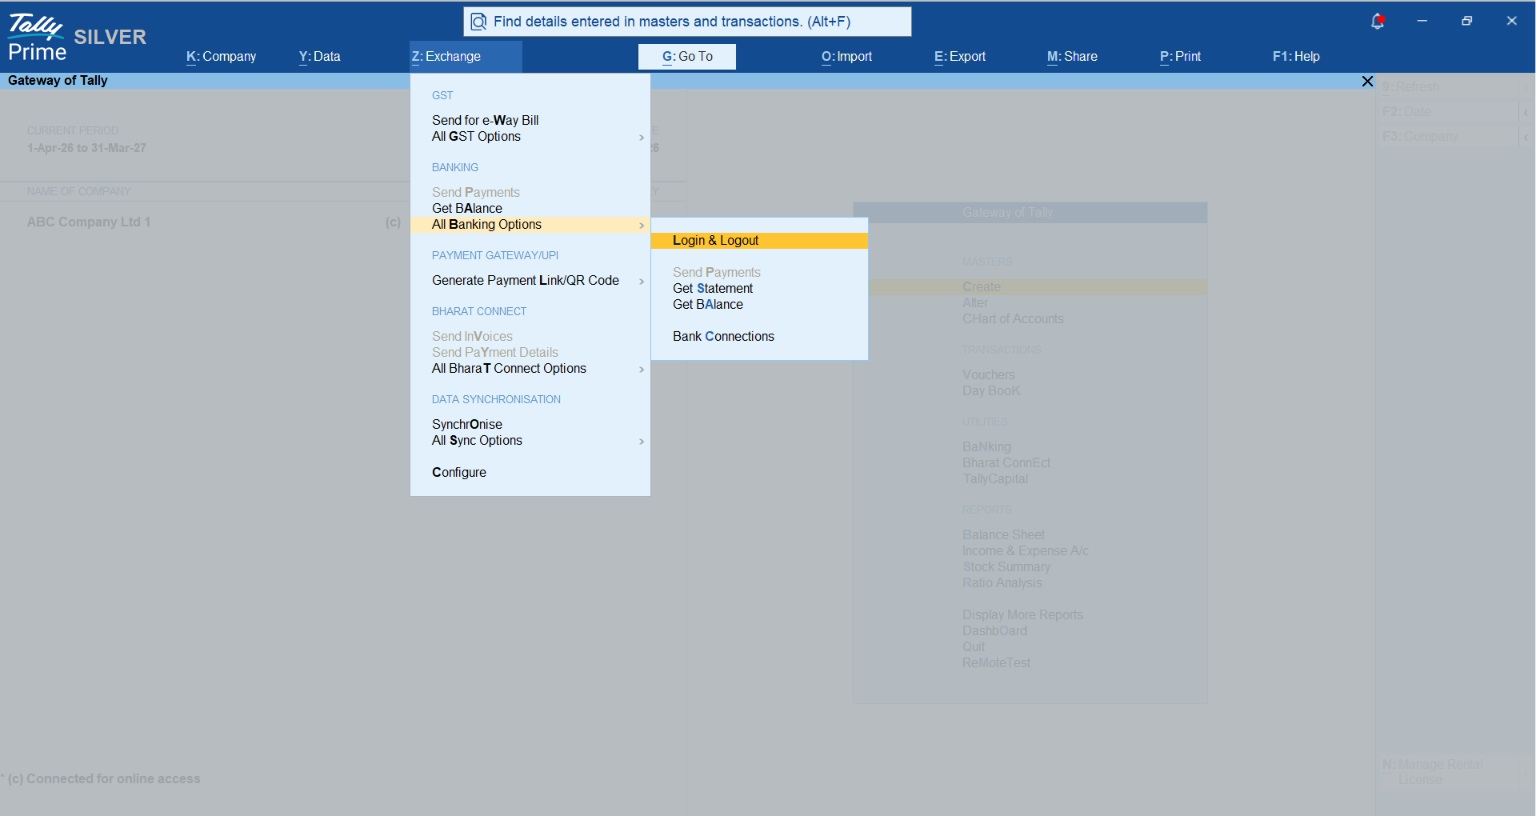The image size is (1536, 816).
Task: Expand All GST Options submenu arrow
Action: [x=641, y=137]
